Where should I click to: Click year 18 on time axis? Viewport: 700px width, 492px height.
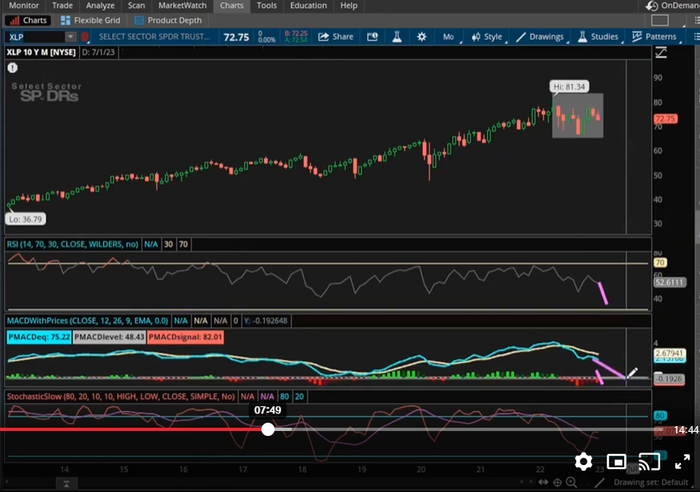click(302, 470)
